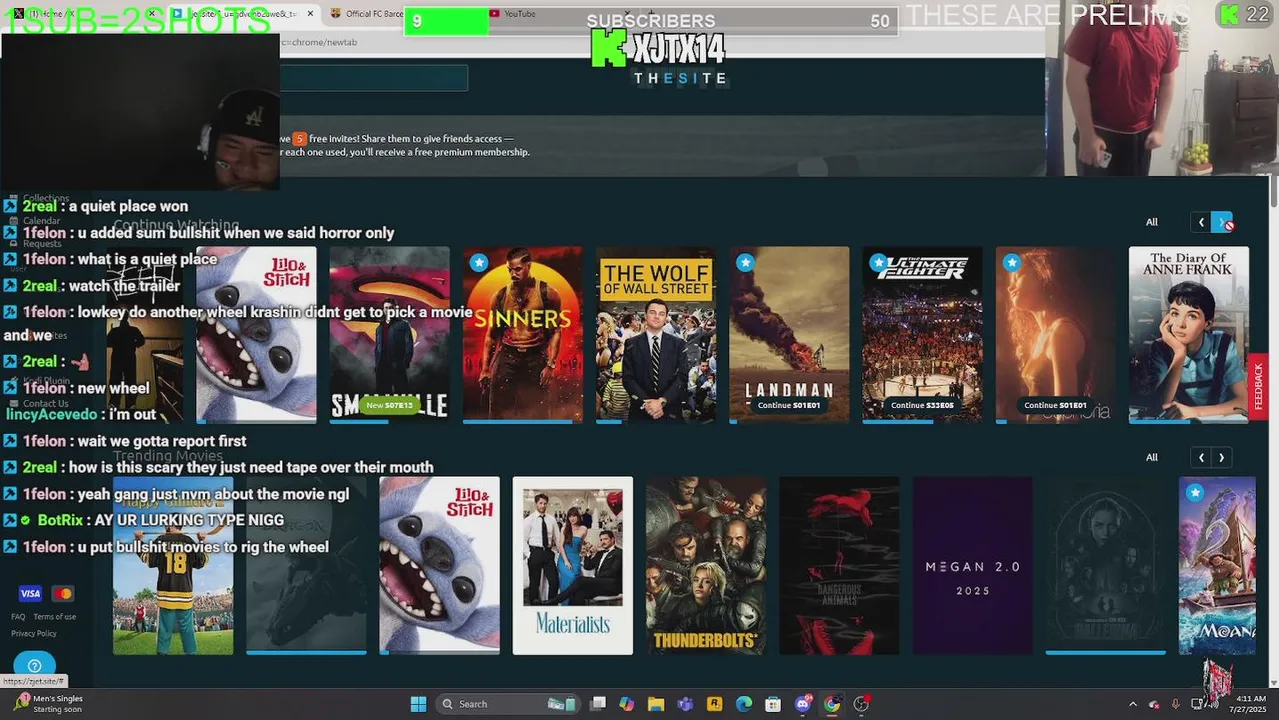Click Continue S01E01 on Landman poster
The height and width of the screenshot is (720, 1279).
(789, 405)
